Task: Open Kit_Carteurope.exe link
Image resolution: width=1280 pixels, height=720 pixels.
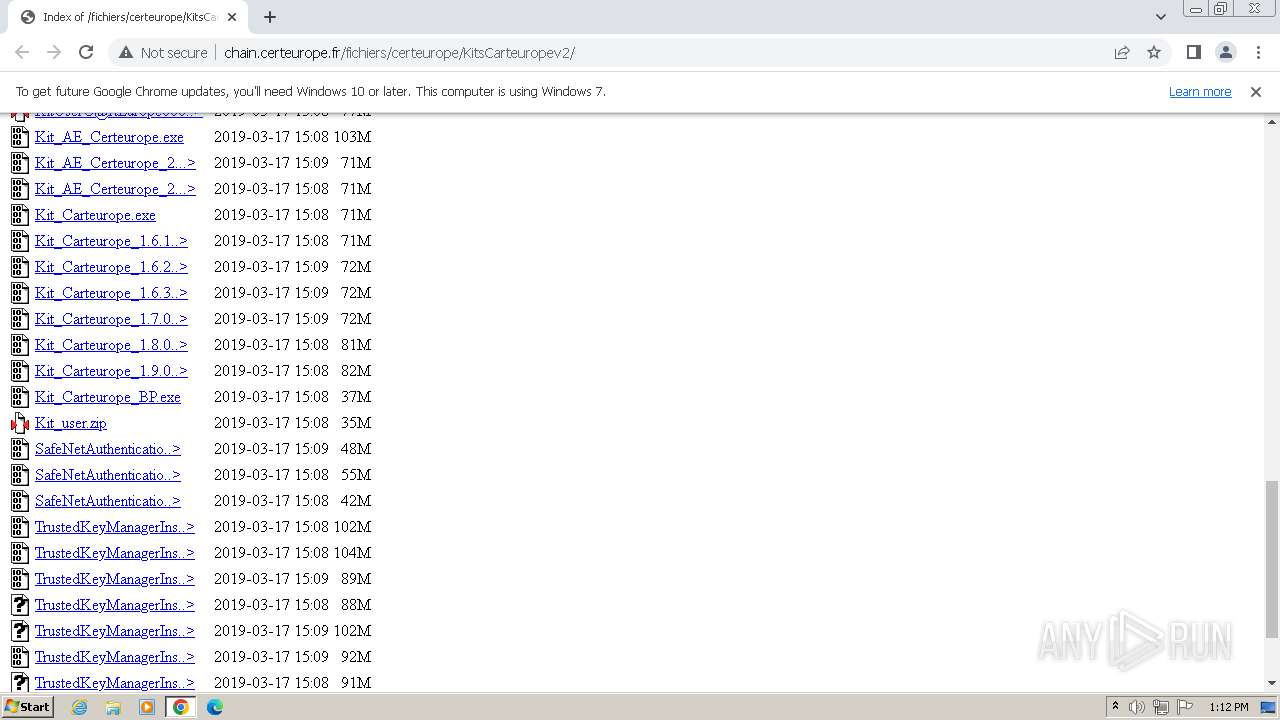Action: (95, 215)
